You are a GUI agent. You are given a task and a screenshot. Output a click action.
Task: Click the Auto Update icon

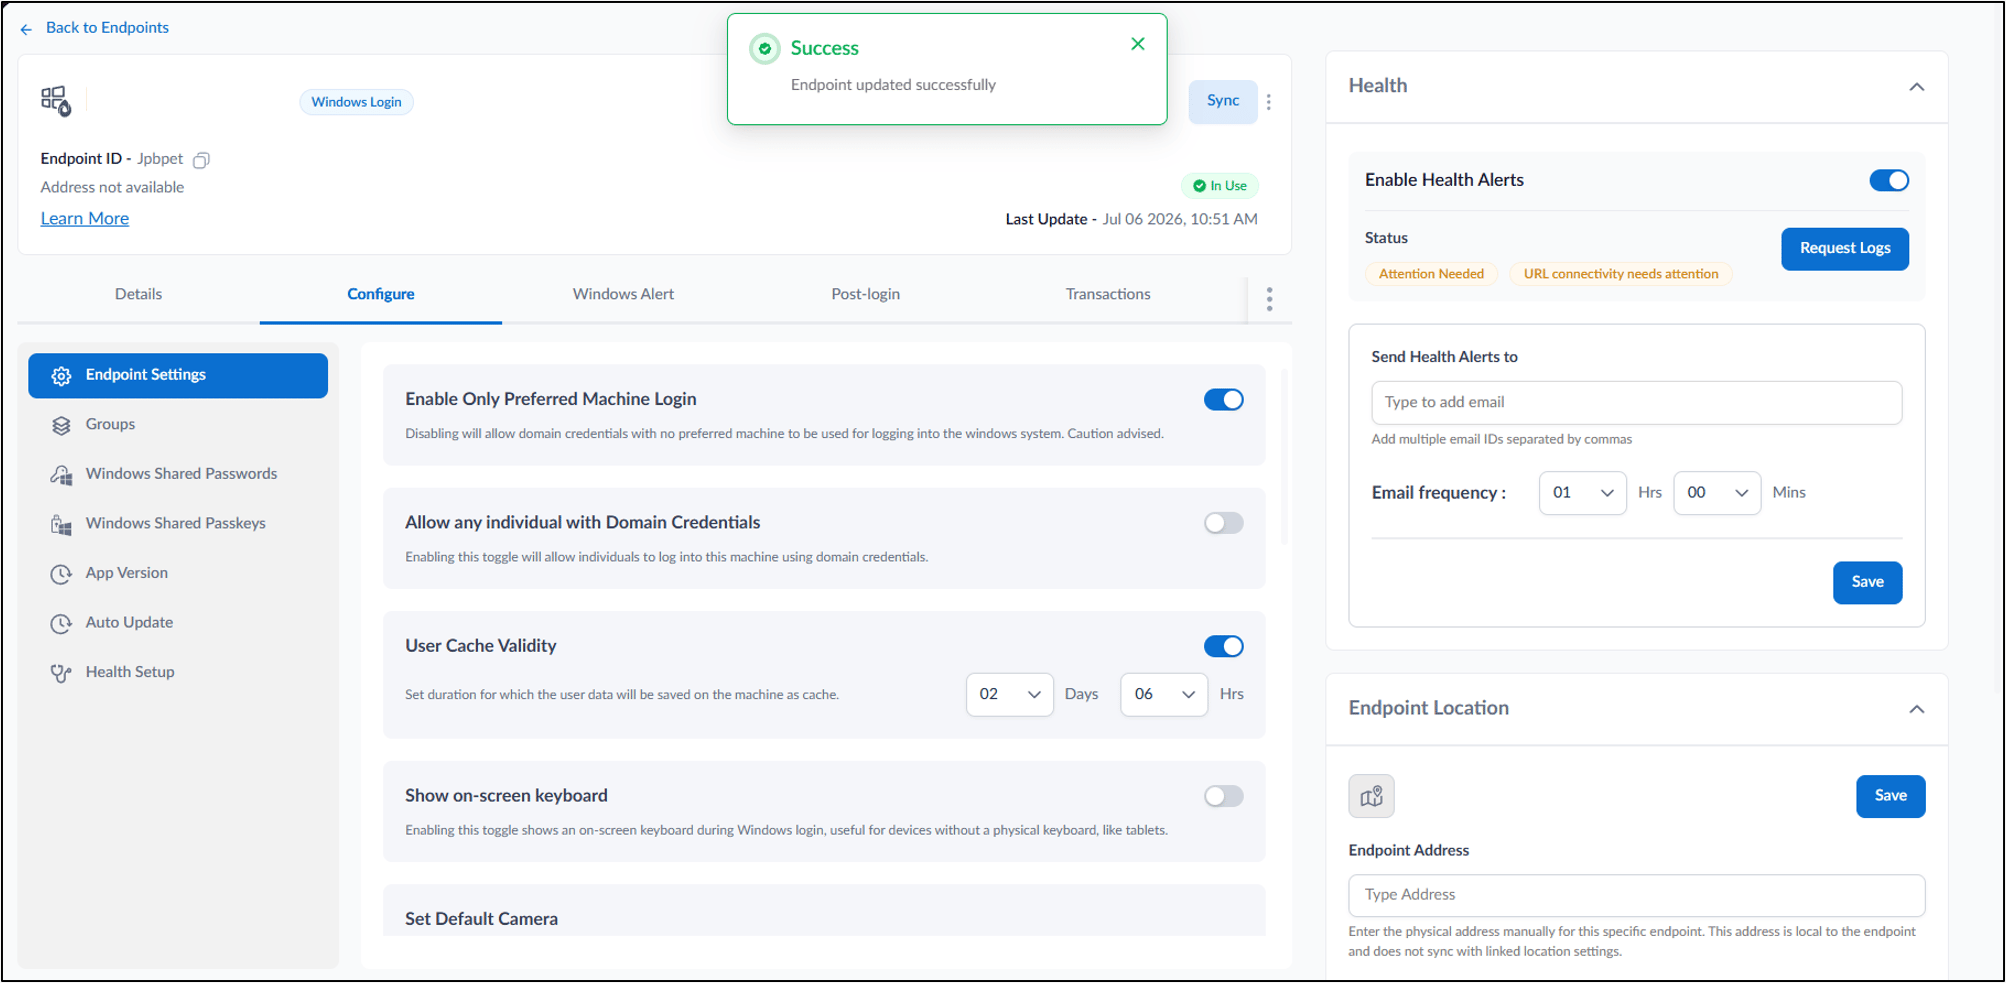tap(61, 623)
